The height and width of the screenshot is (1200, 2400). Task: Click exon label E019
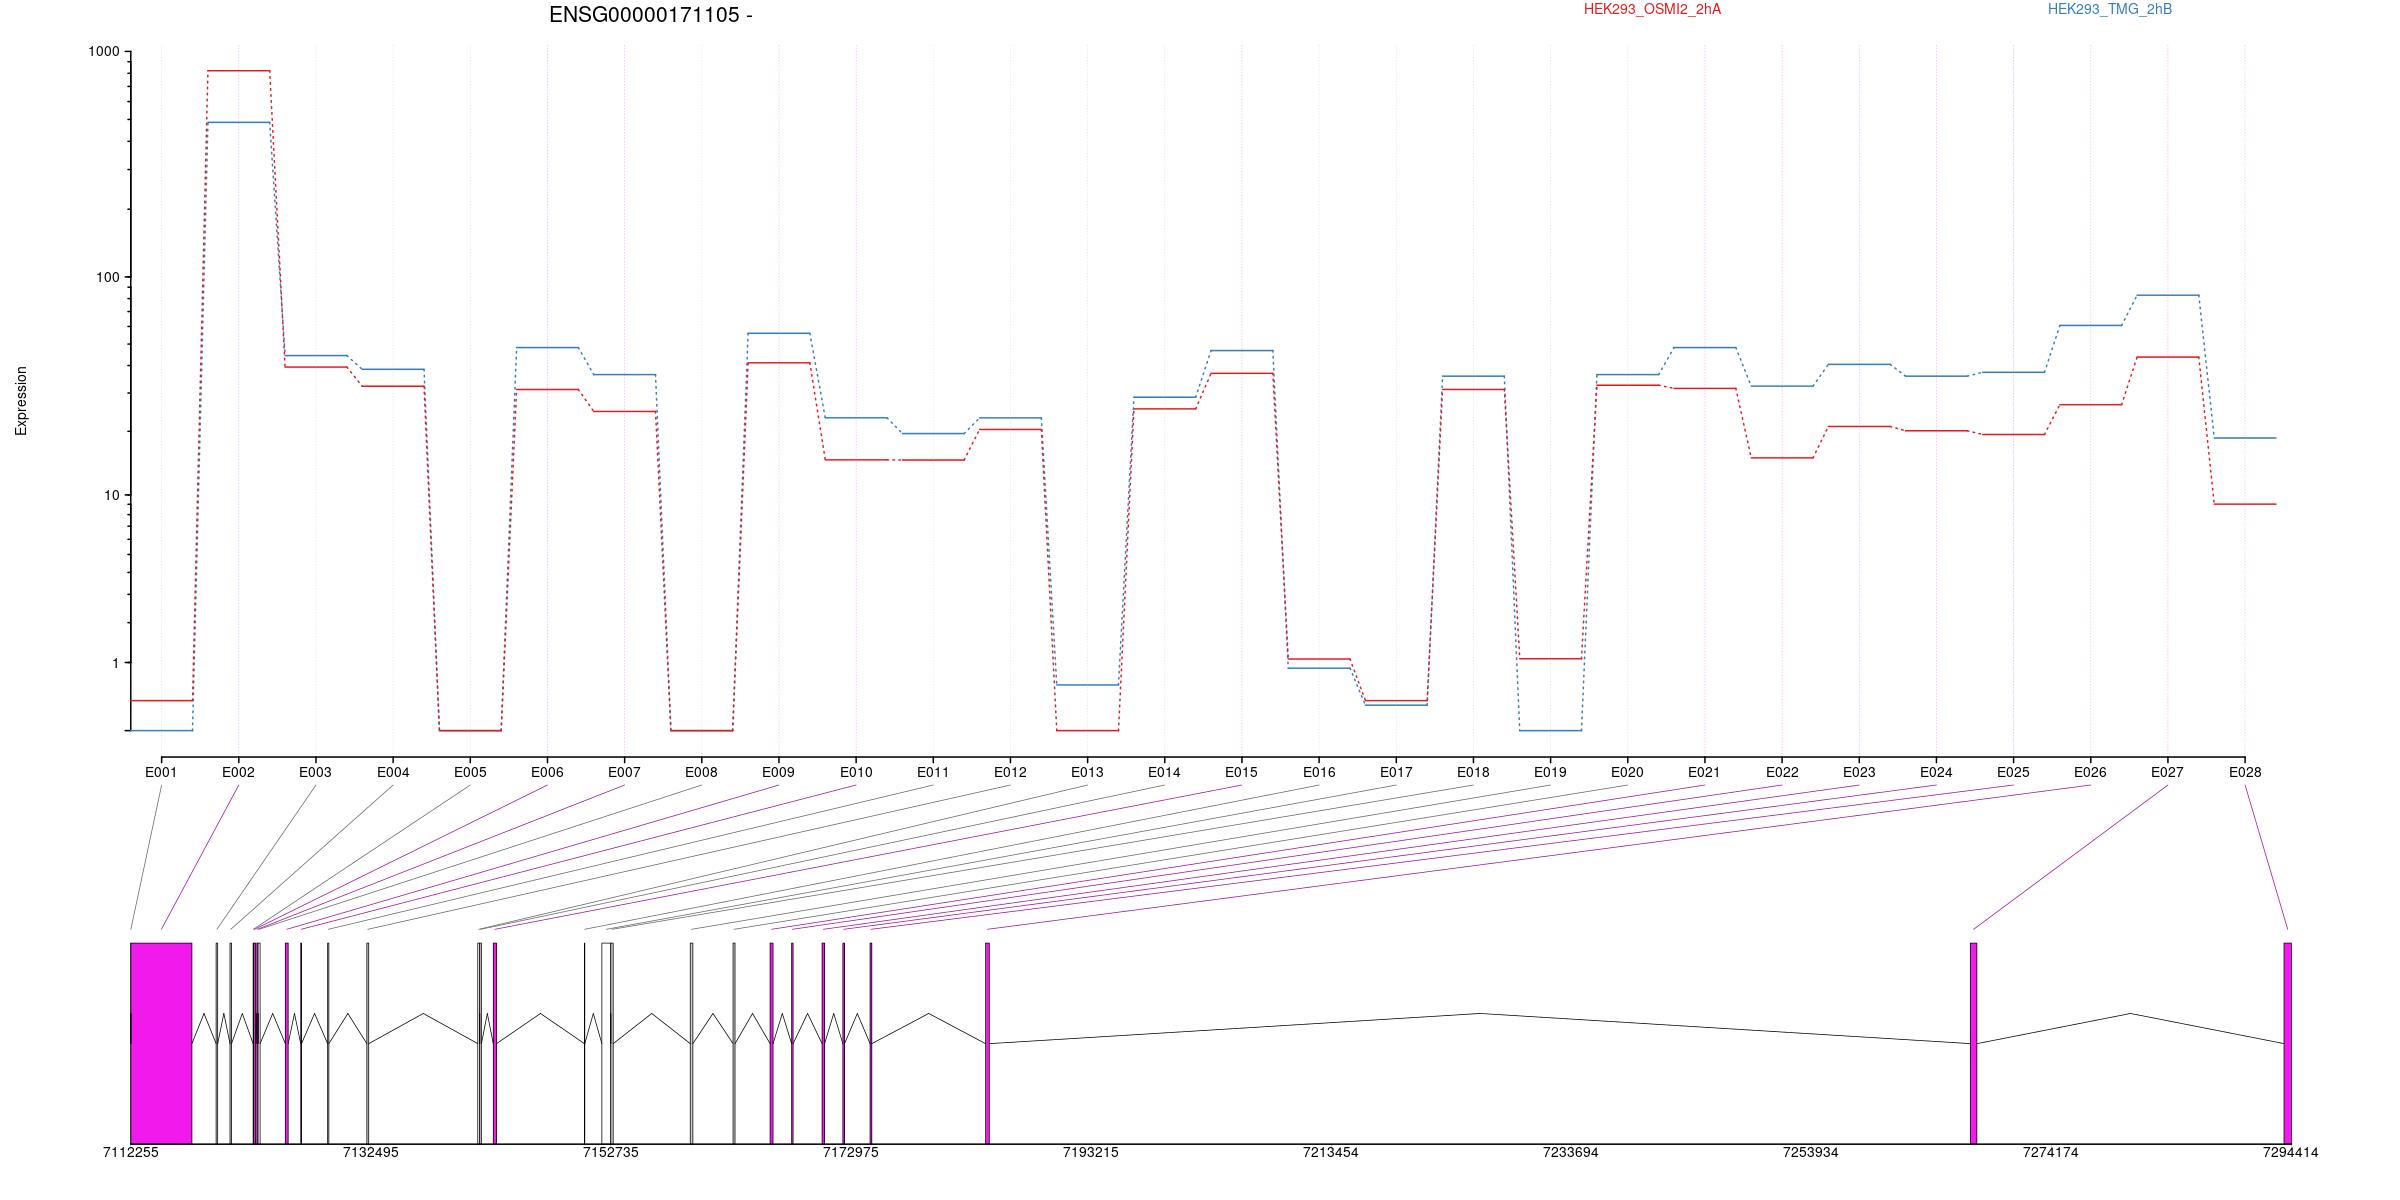pyautogui.click(x=1550, y=772)
